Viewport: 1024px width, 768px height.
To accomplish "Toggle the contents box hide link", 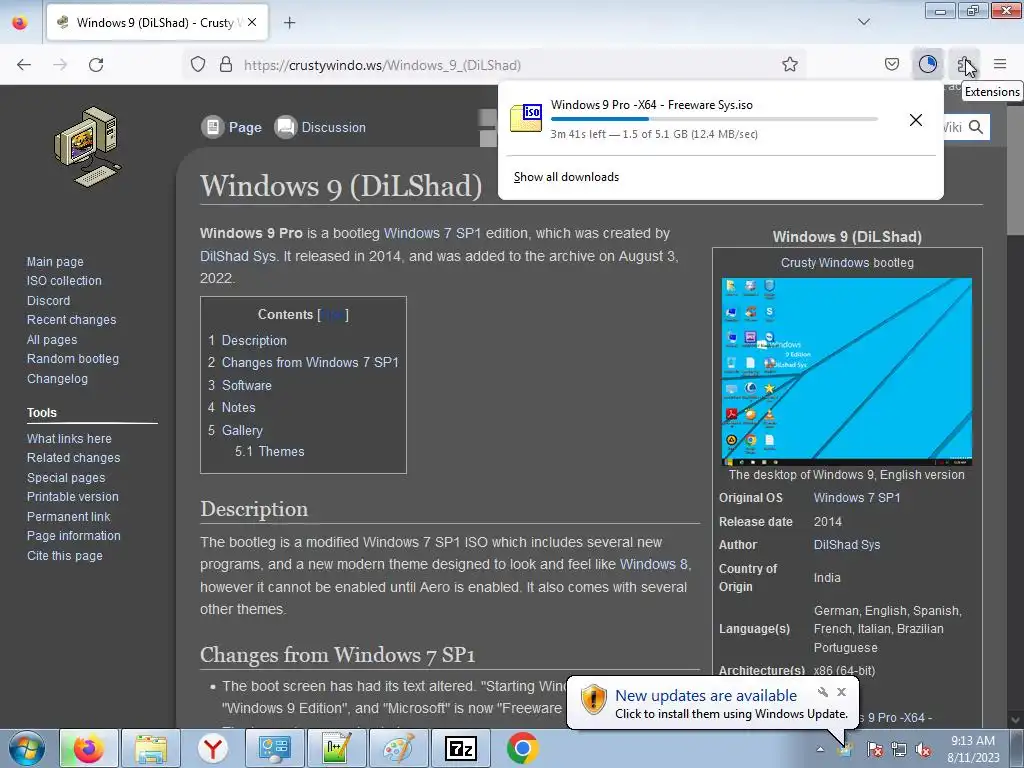I will pyautogui.click(x=332, y=315).
